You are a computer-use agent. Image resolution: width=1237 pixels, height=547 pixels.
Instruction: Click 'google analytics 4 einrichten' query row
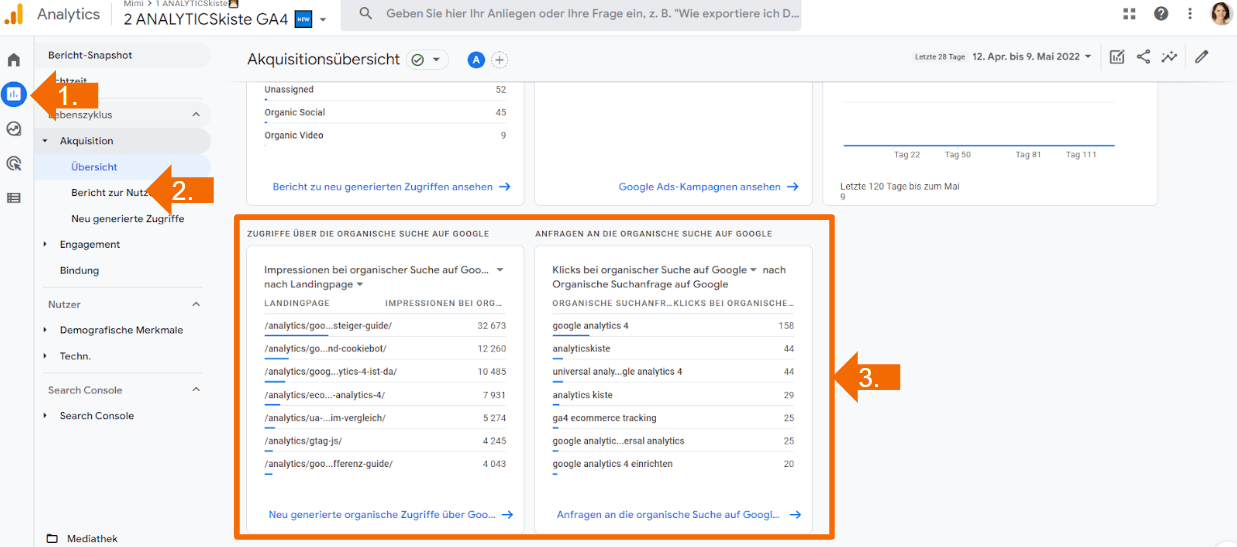(x=673, y=464)
